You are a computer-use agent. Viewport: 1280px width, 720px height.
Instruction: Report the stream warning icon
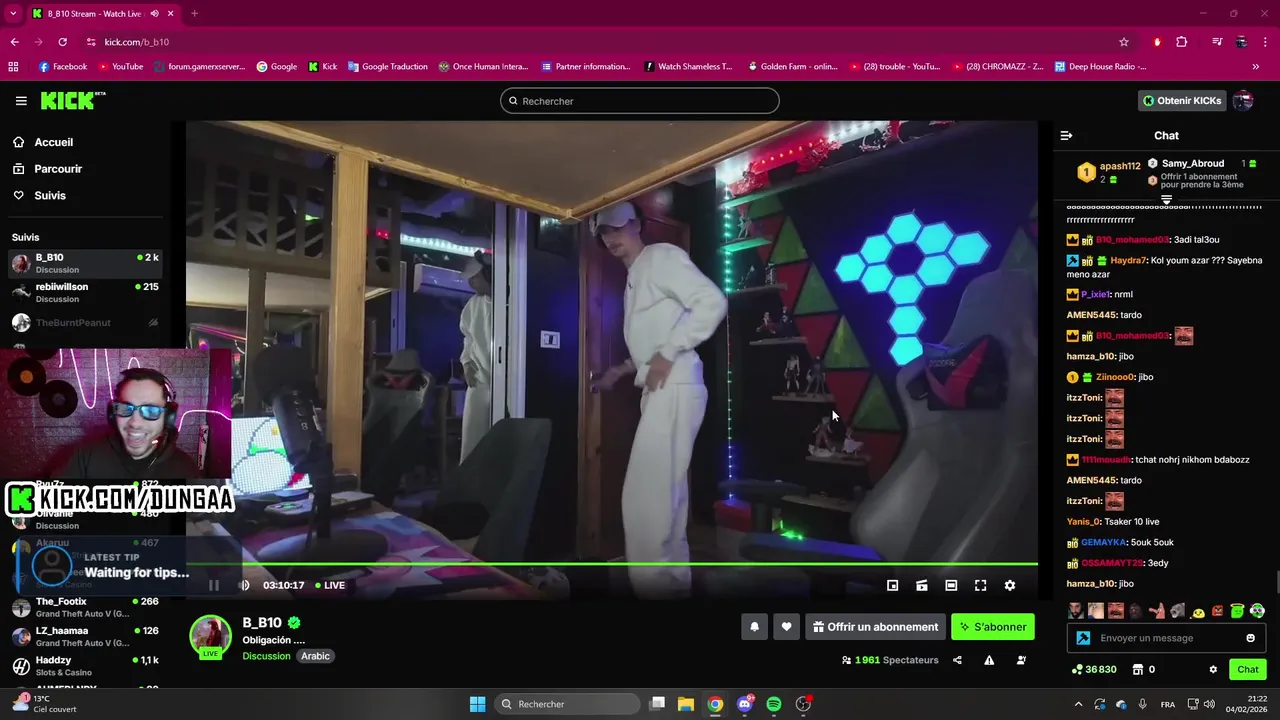[x=989, y=660]
